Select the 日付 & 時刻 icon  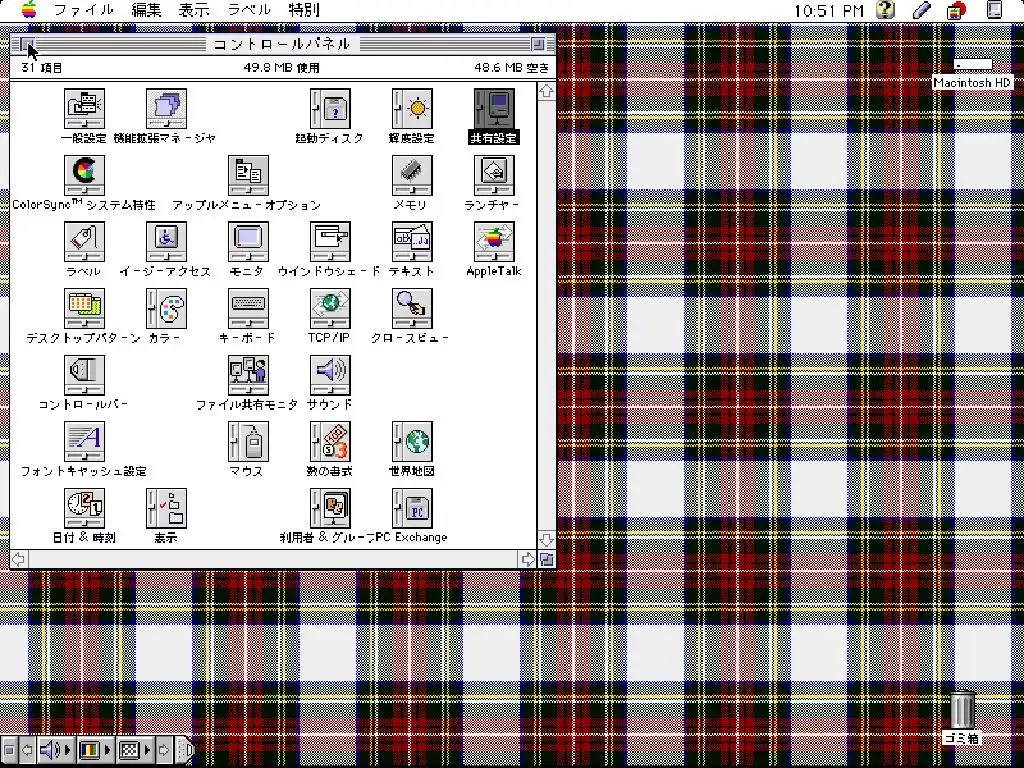[84, 509]
